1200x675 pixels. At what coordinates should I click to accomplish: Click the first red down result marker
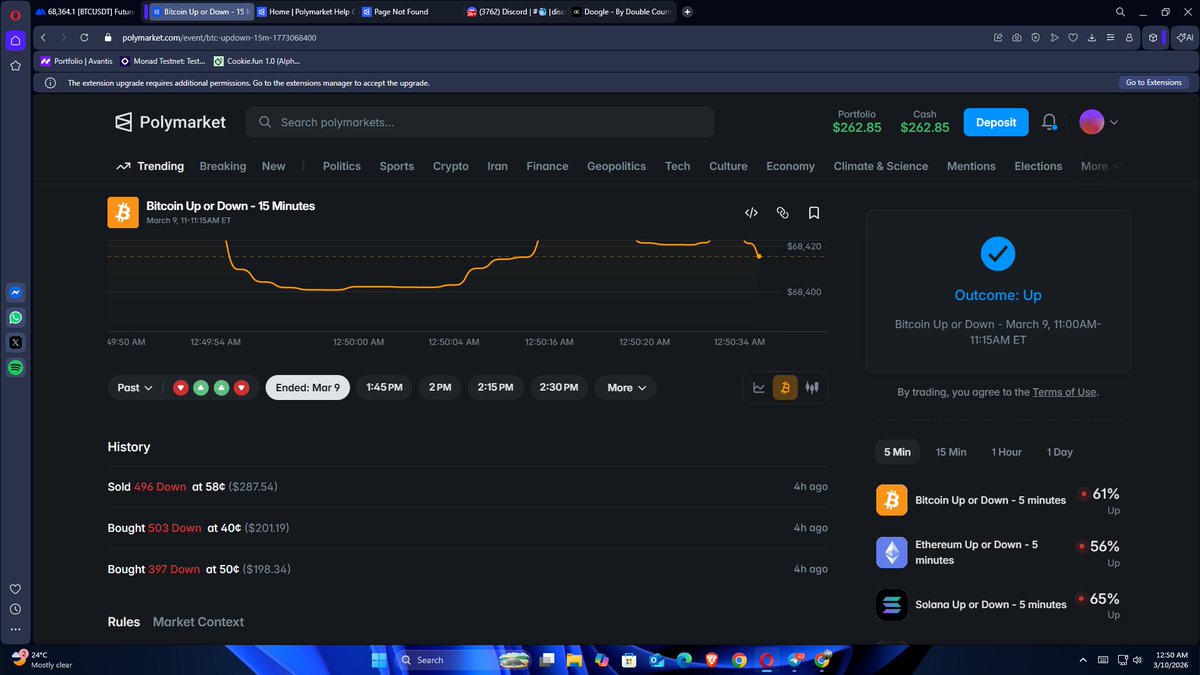pyautogui.click(x=181, y=388)
